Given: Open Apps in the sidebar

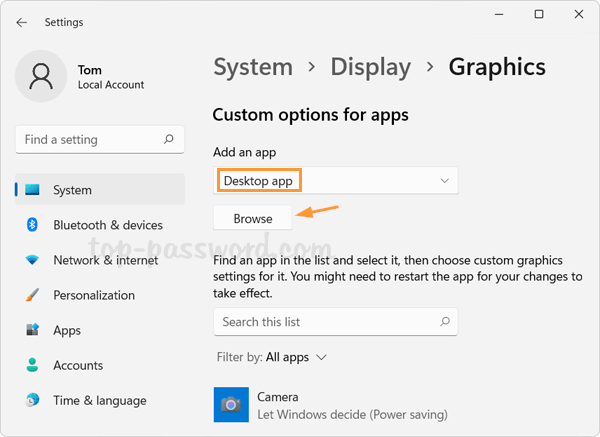Looking at the screenshot, I should coord(67,330).
